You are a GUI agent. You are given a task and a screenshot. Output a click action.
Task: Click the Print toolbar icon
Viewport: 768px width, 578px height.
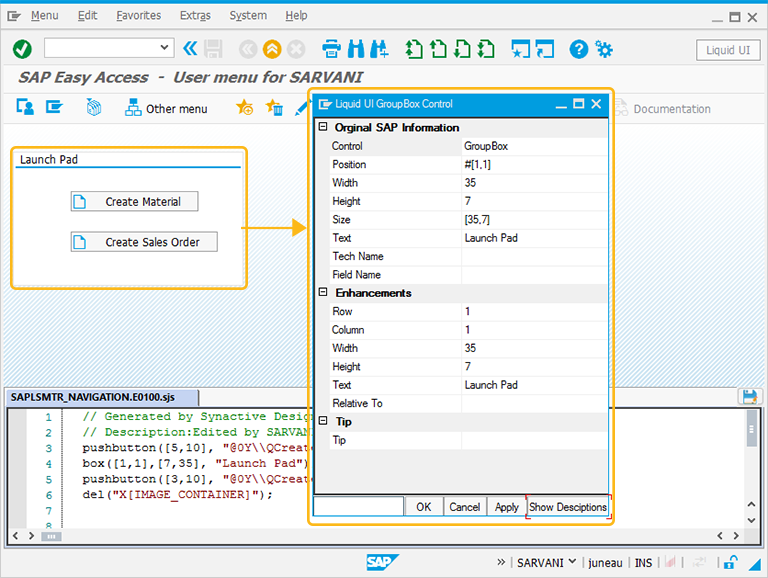331,49
